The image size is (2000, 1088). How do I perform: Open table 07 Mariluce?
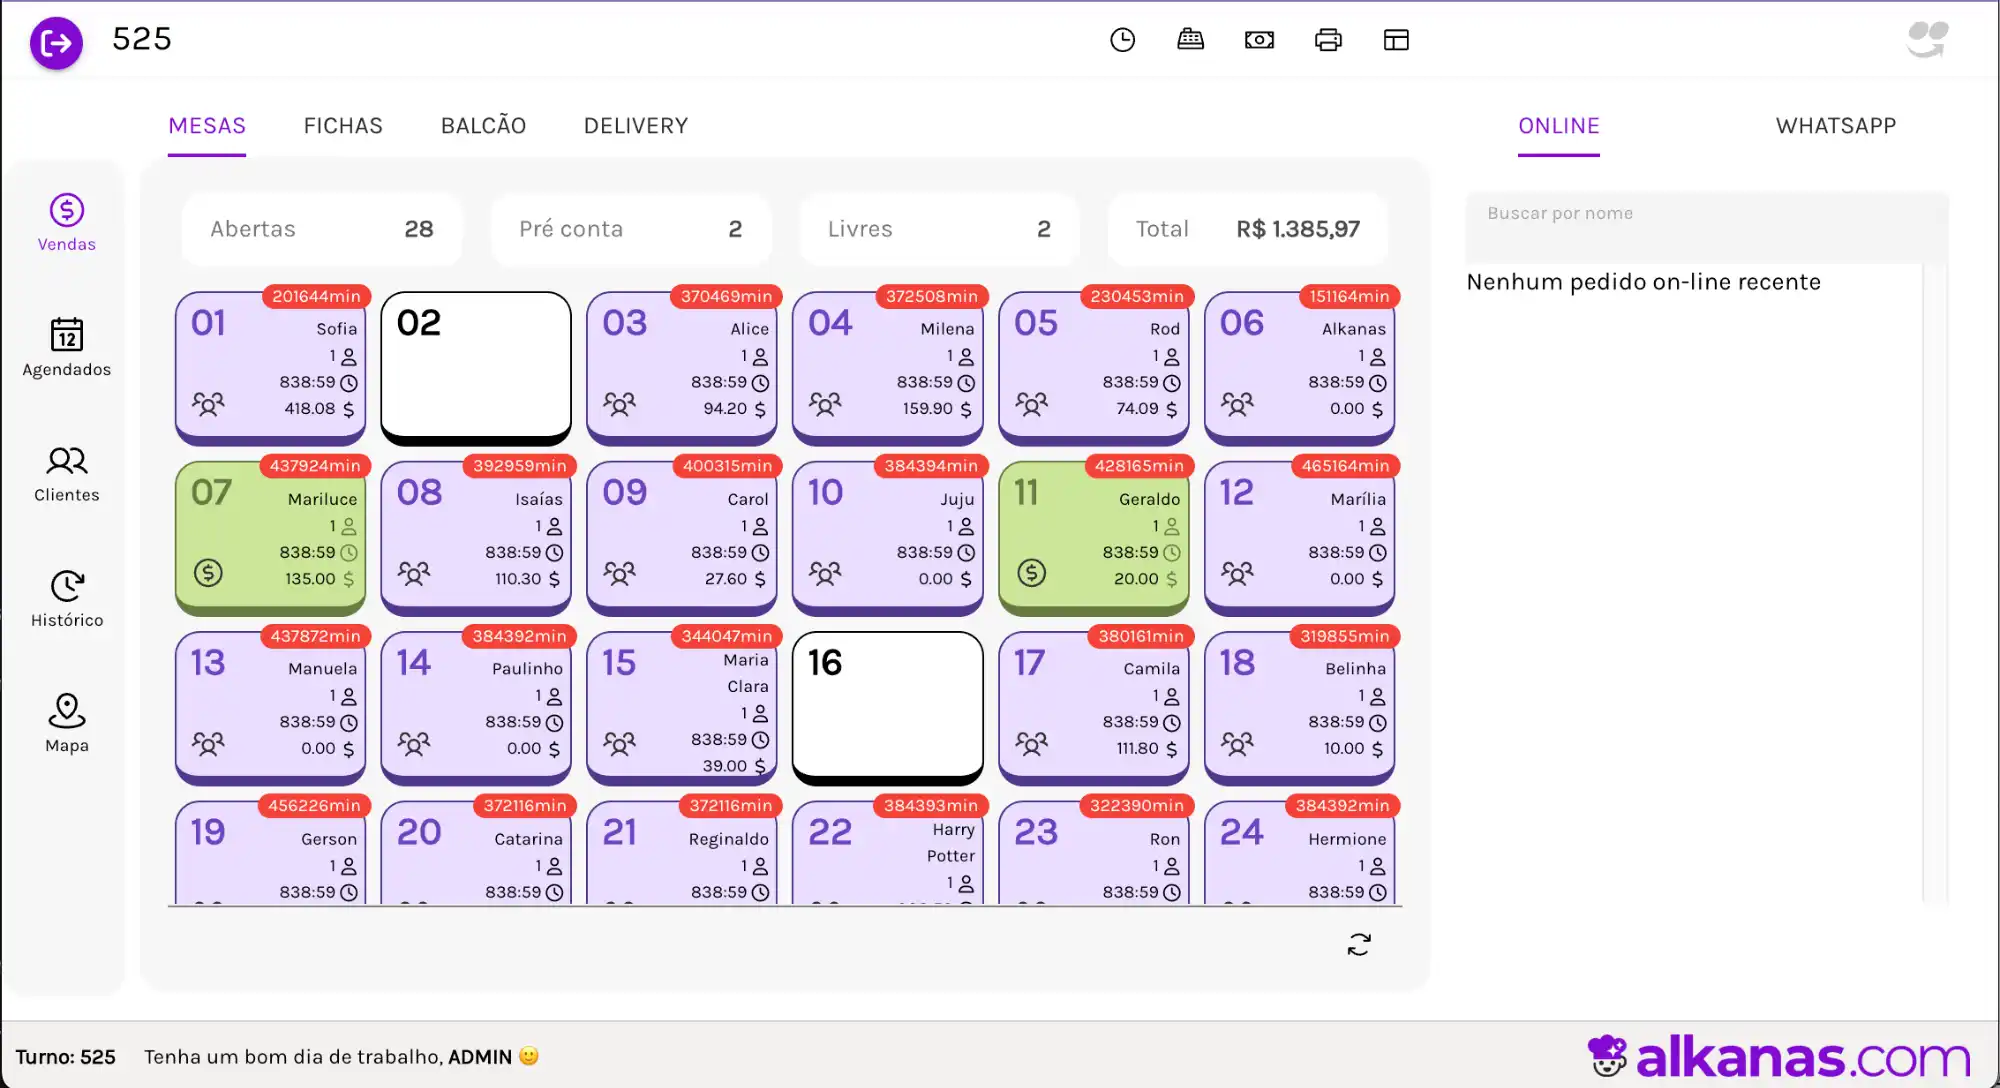click(270, 537)
